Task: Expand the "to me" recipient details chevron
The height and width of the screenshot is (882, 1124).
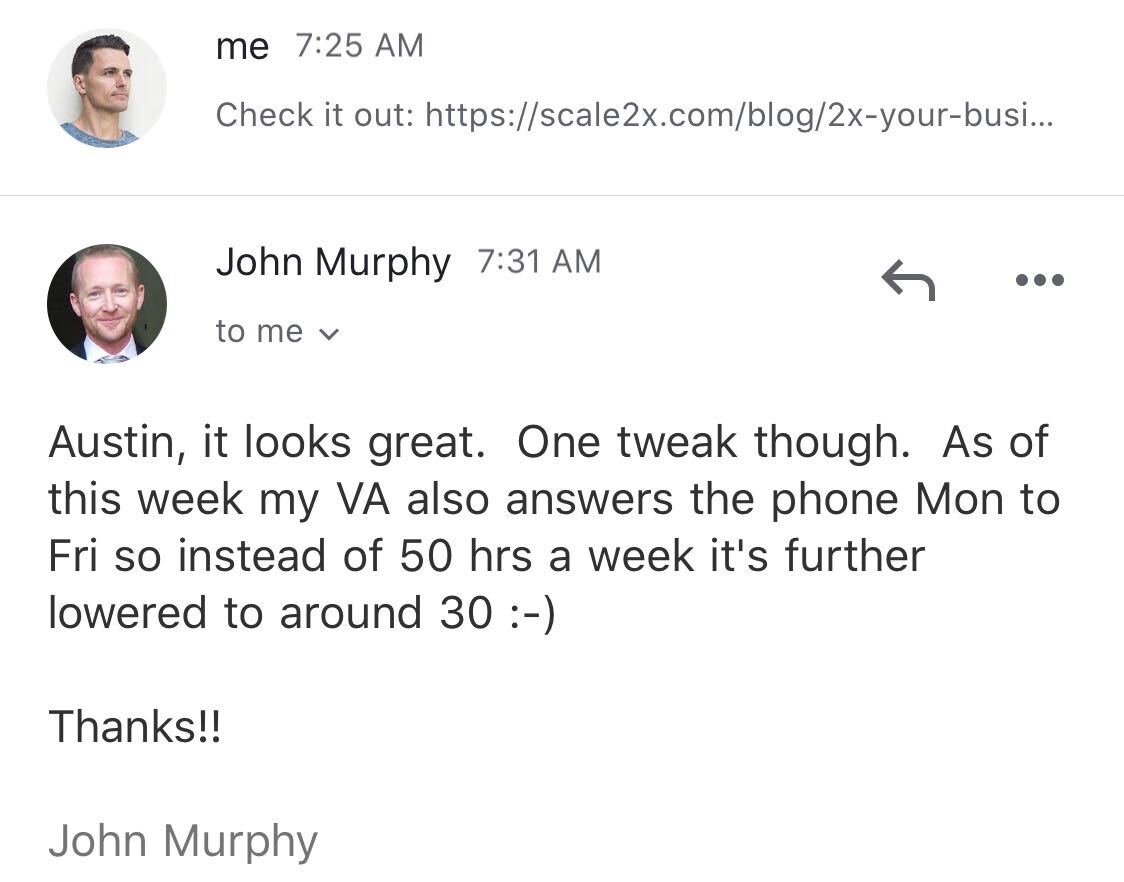Action: (328, 334)
